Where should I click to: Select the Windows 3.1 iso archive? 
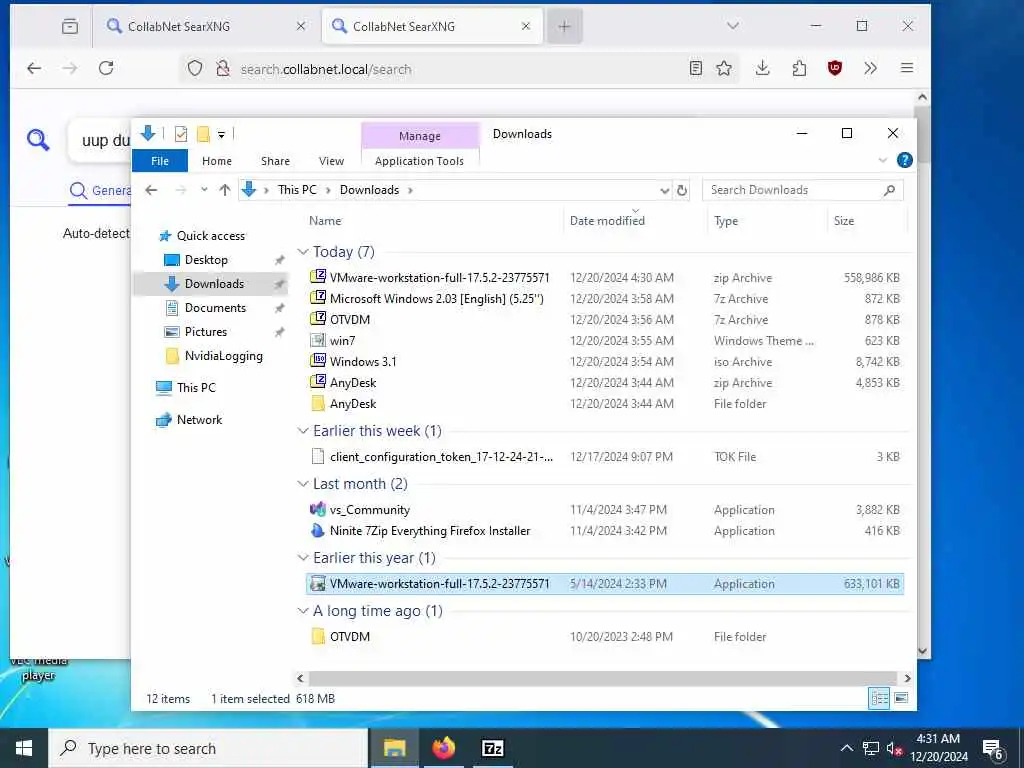tap(604, 361)
